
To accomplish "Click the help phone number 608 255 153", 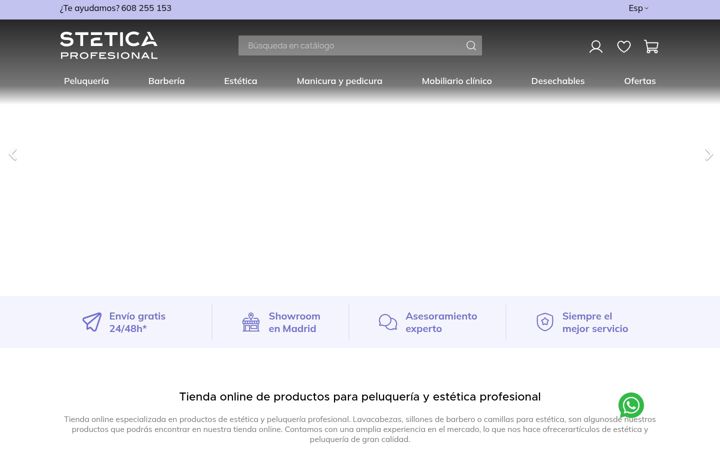I will [146, 8].
